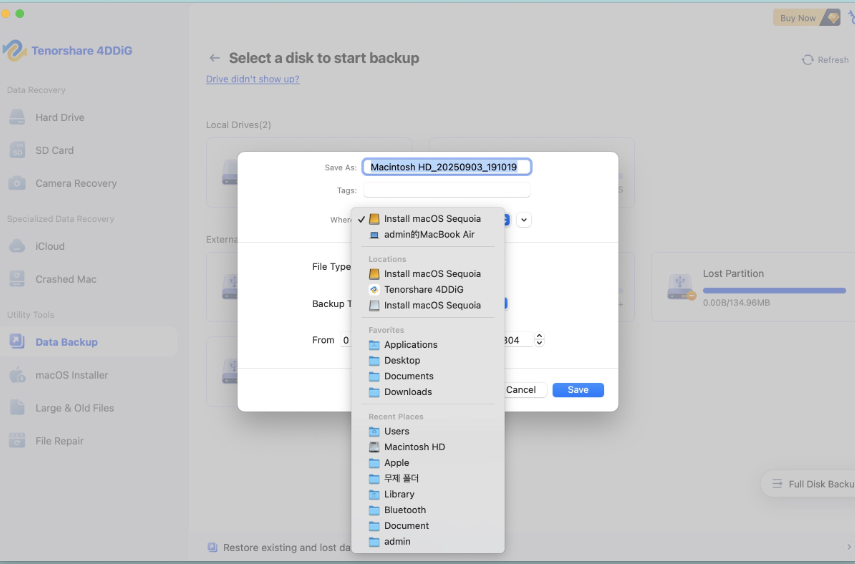Select orange Install macOS Sequoia under Locations

coord(428,273)
